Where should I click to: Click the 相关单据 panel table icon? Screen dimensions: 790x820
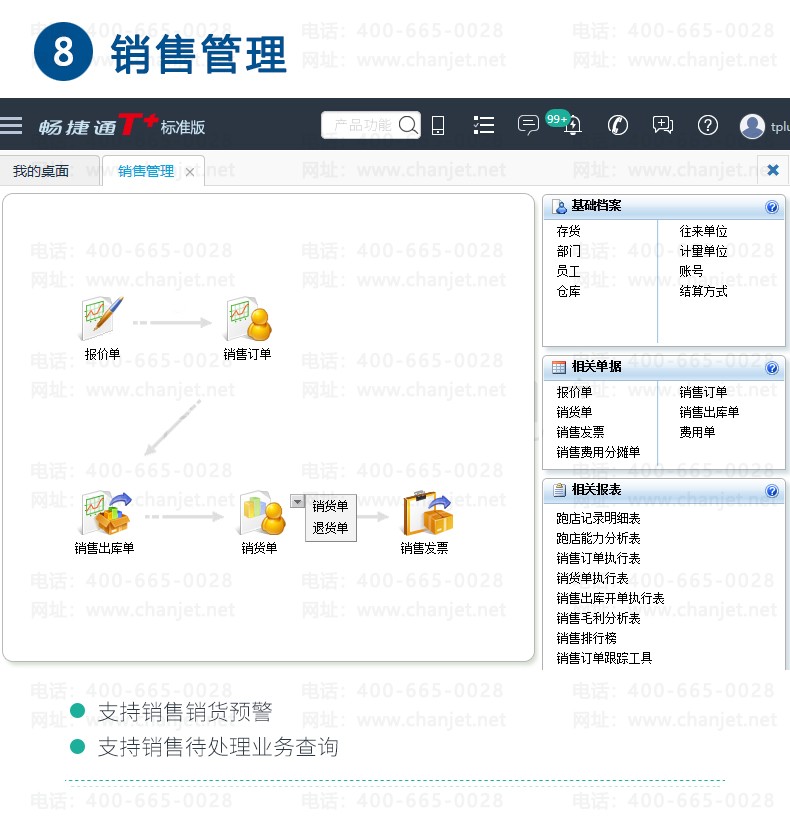(559, 368)
